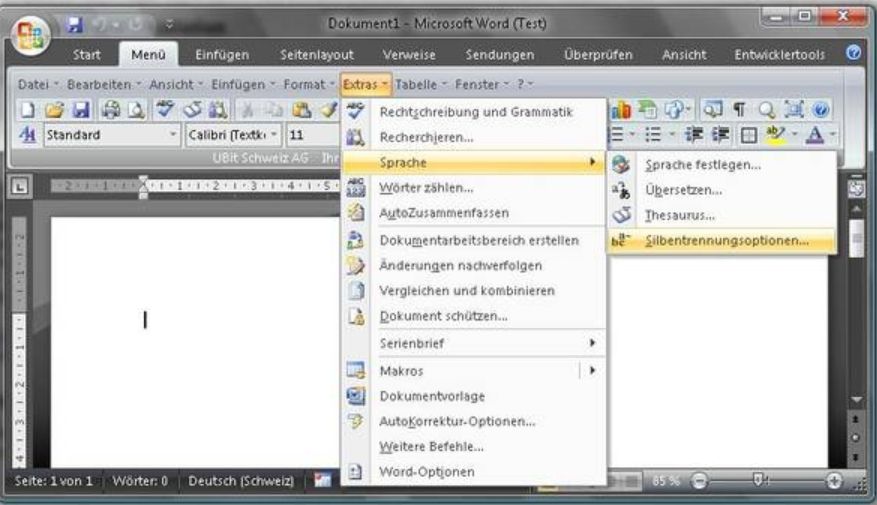Select Rechtschreibung und Grammatik menu entry

474,112
